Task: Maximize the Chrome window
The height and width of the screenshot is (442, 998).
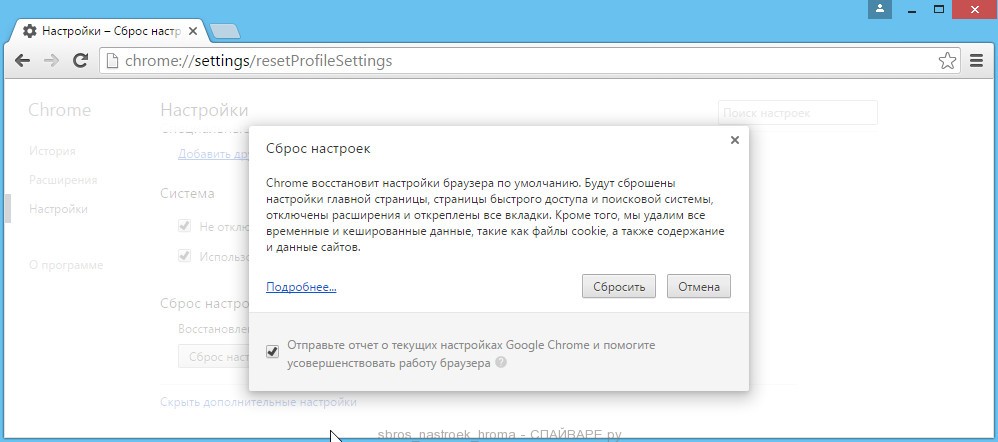Action: click(939, 9)
